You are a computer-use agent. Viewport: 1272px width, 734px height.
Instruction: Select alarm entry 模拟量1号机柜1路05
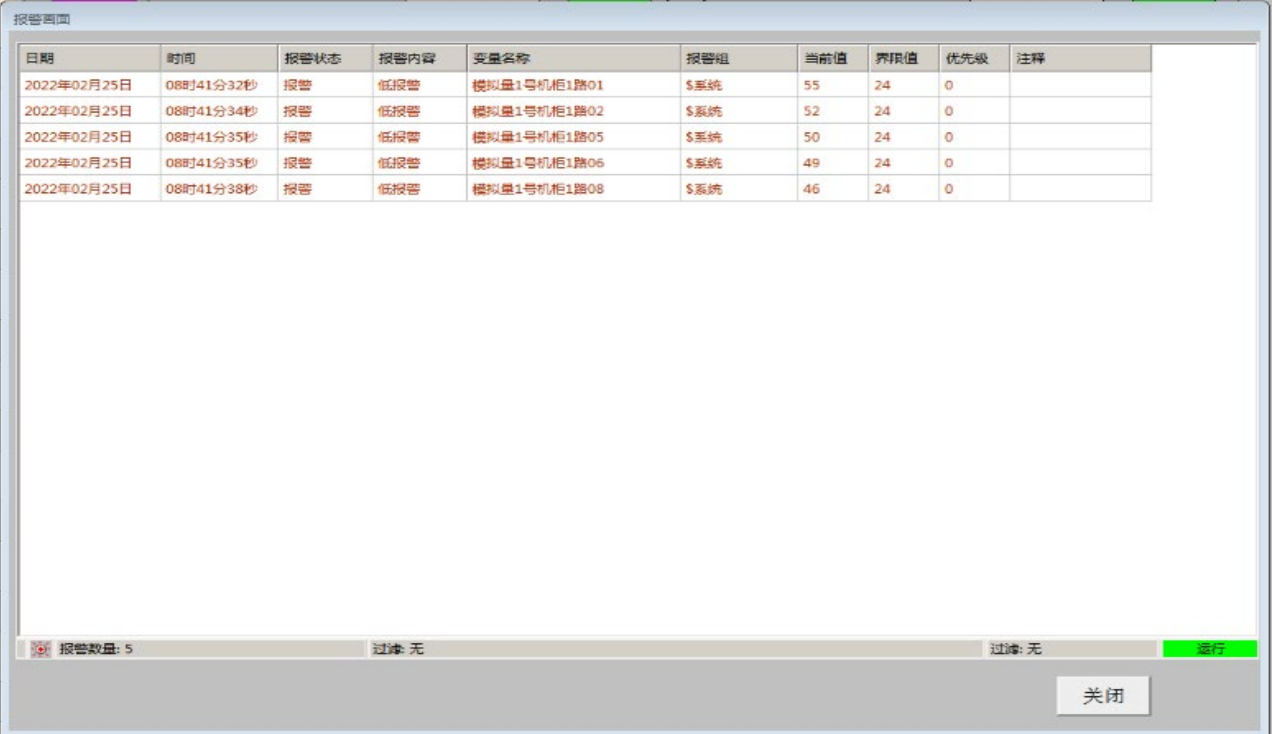point(538,137)
